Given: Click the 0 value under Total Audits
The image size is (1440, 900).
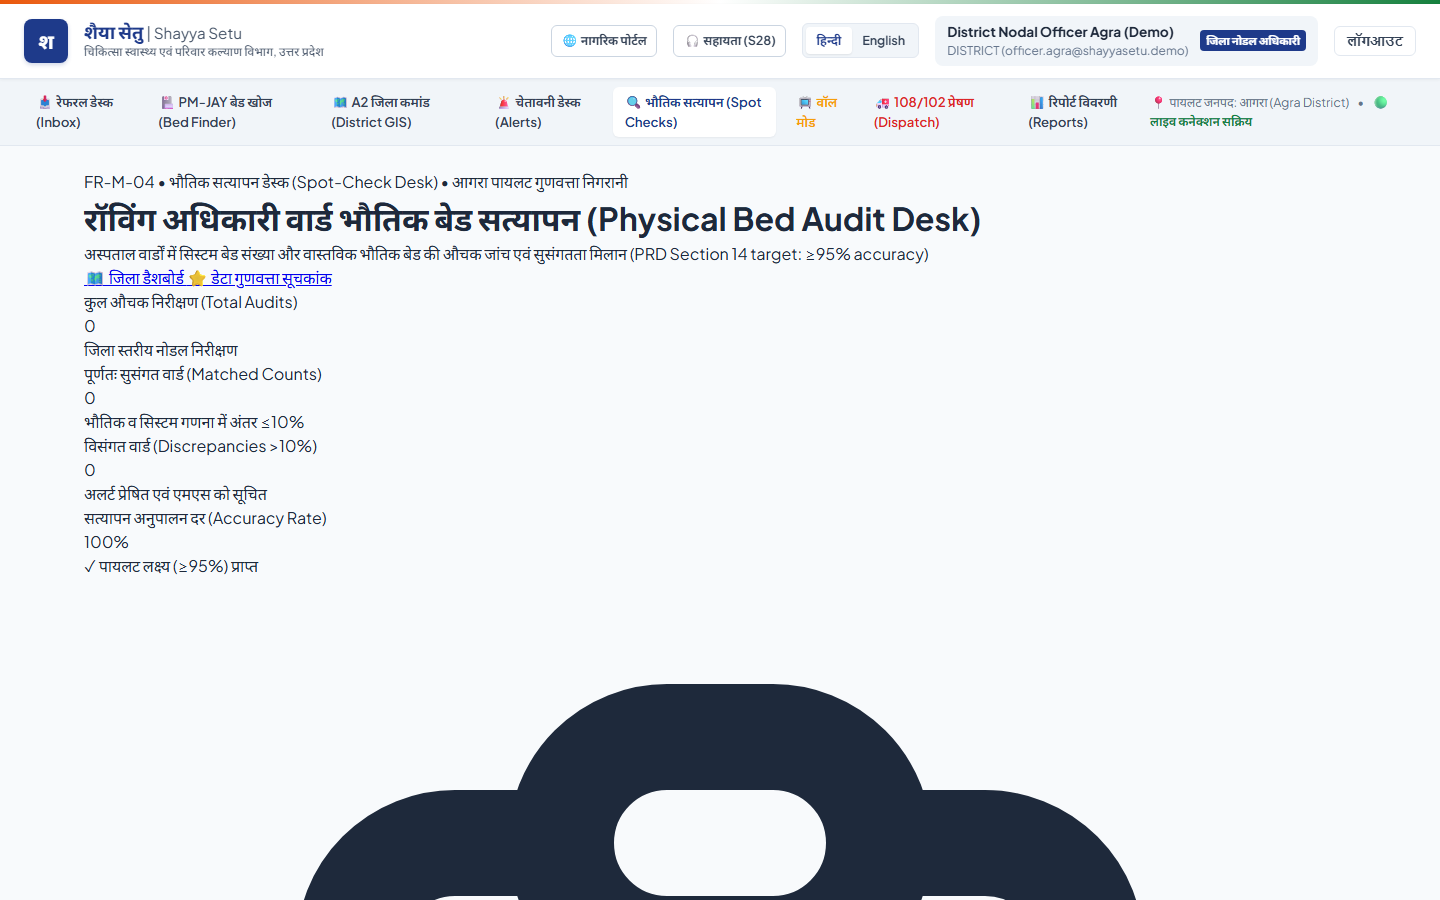Looking at the screenshot, I should pos(90,326).
